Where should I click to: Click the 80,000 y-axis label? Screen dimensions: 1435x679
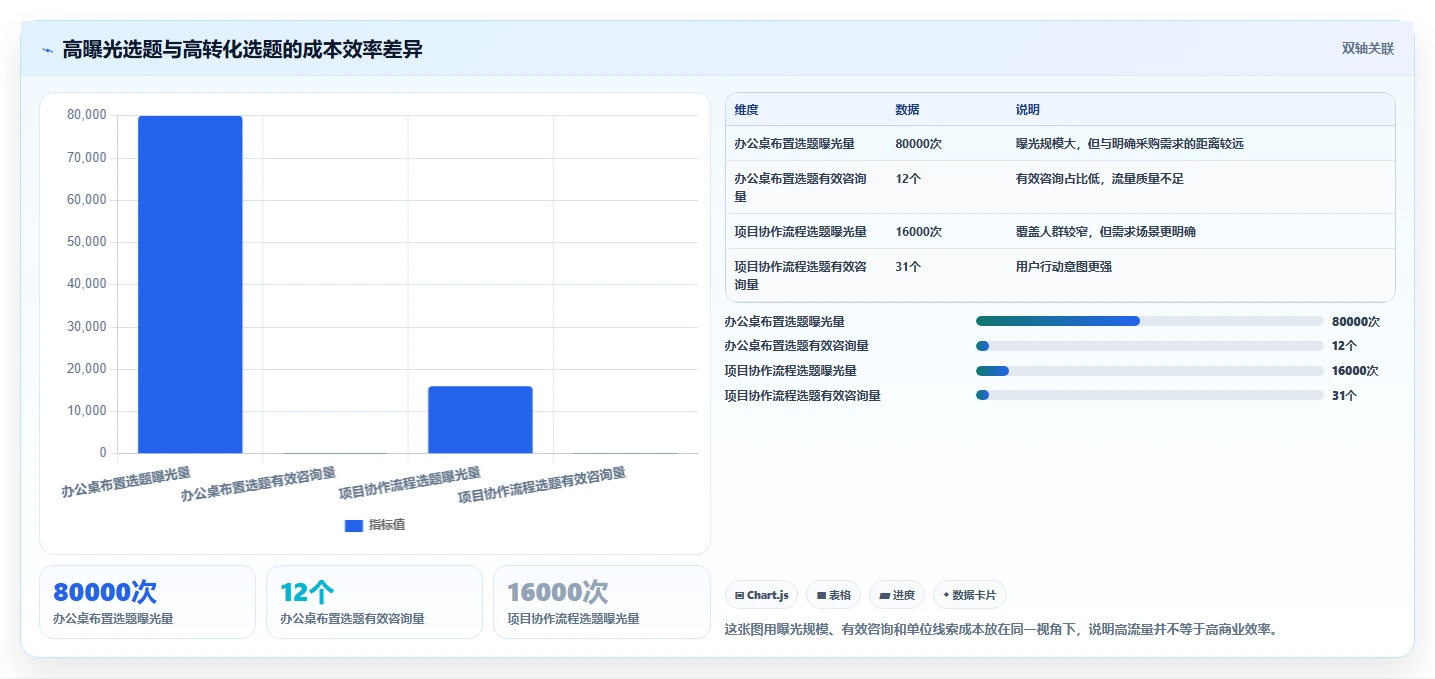87,115
